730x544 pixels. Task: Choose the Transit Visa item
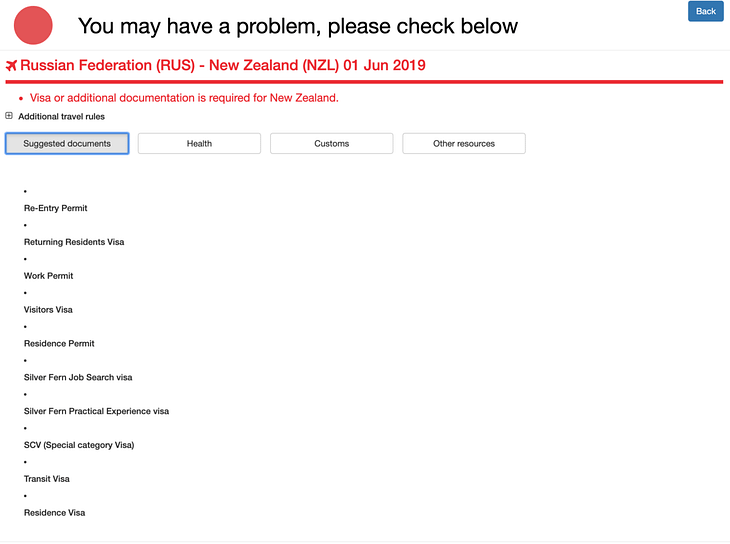(x=47, y=479)
